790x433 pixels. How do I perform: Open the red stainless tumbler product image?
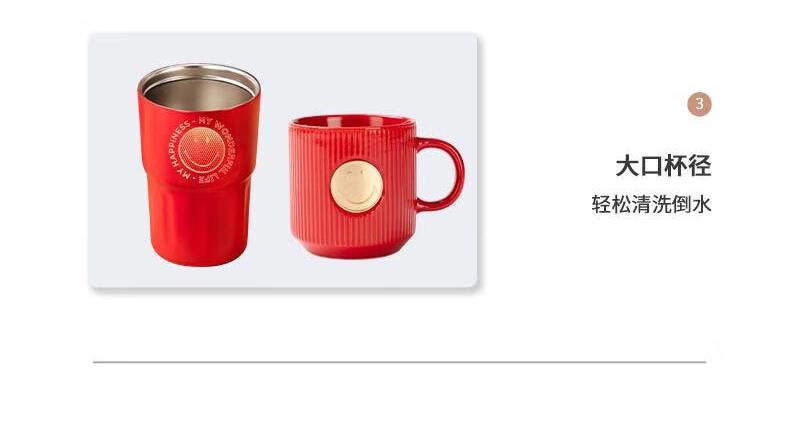pyautogui.click(x=199, y=165)
